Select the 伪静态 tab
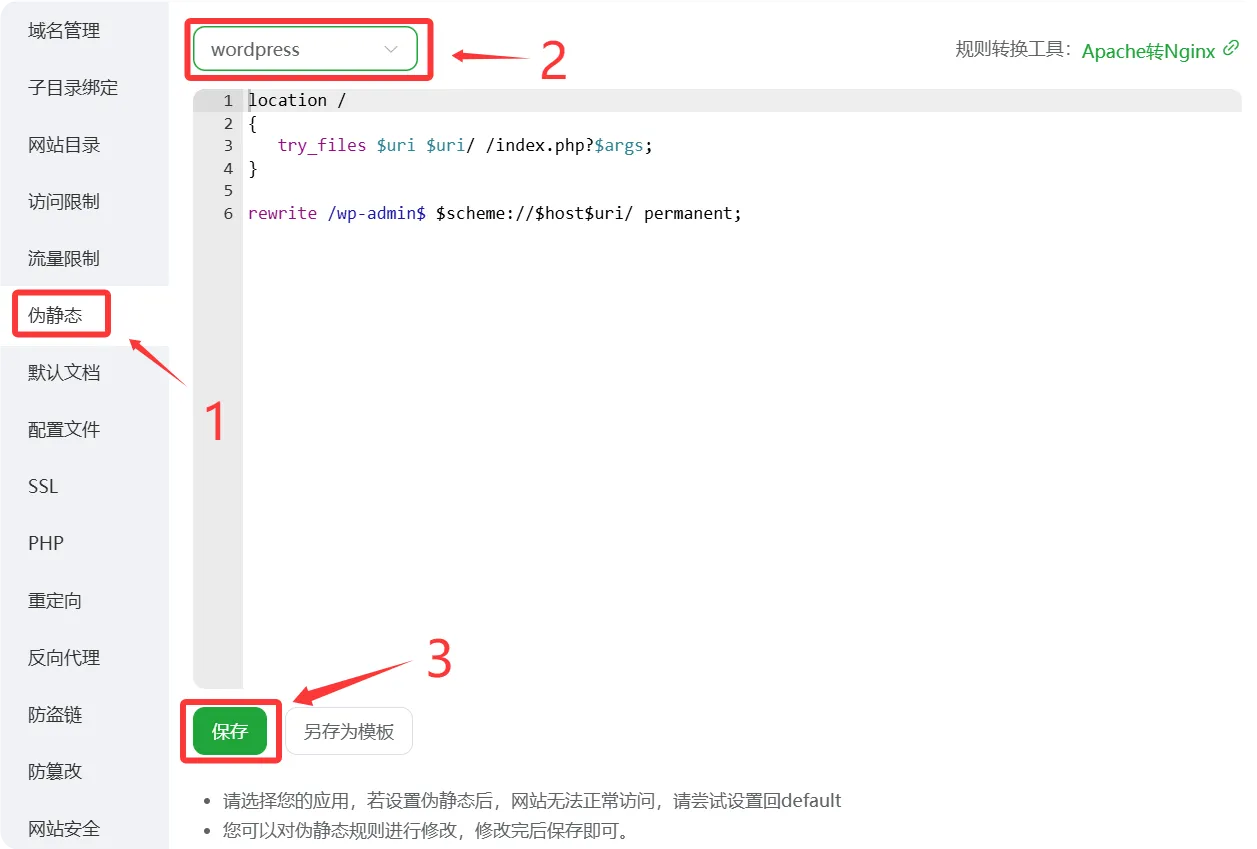Screen dimensions: 1257x849 click(56, 316)
